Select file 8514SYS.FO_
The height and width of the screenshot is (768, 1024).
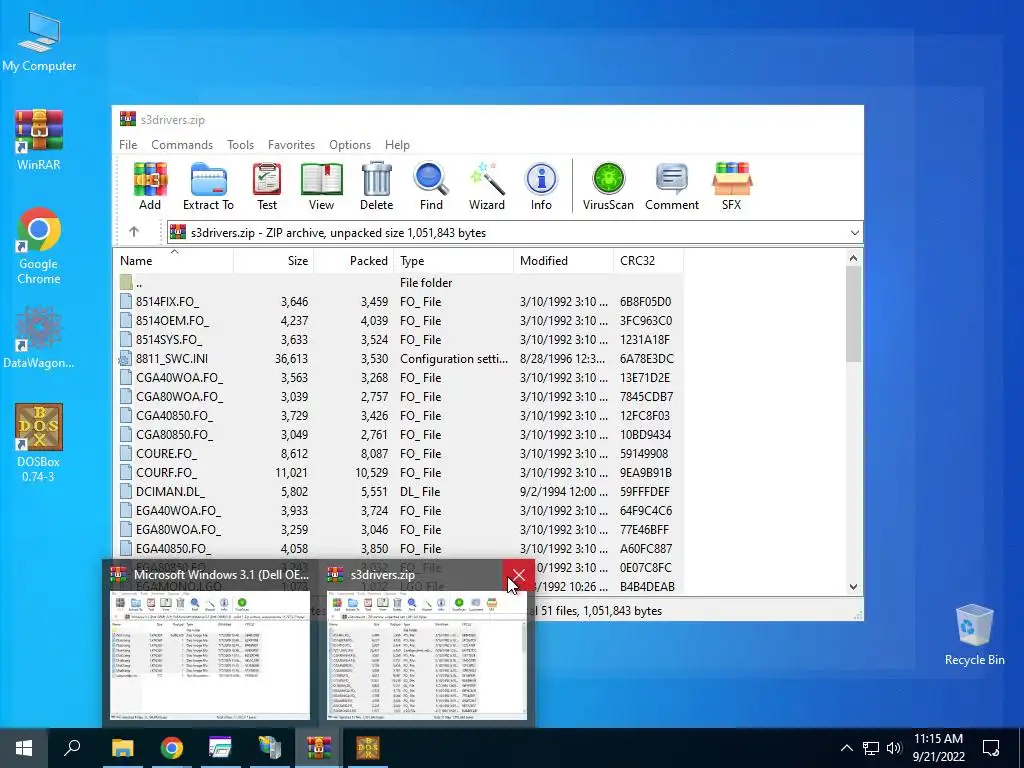click(398, 340)
